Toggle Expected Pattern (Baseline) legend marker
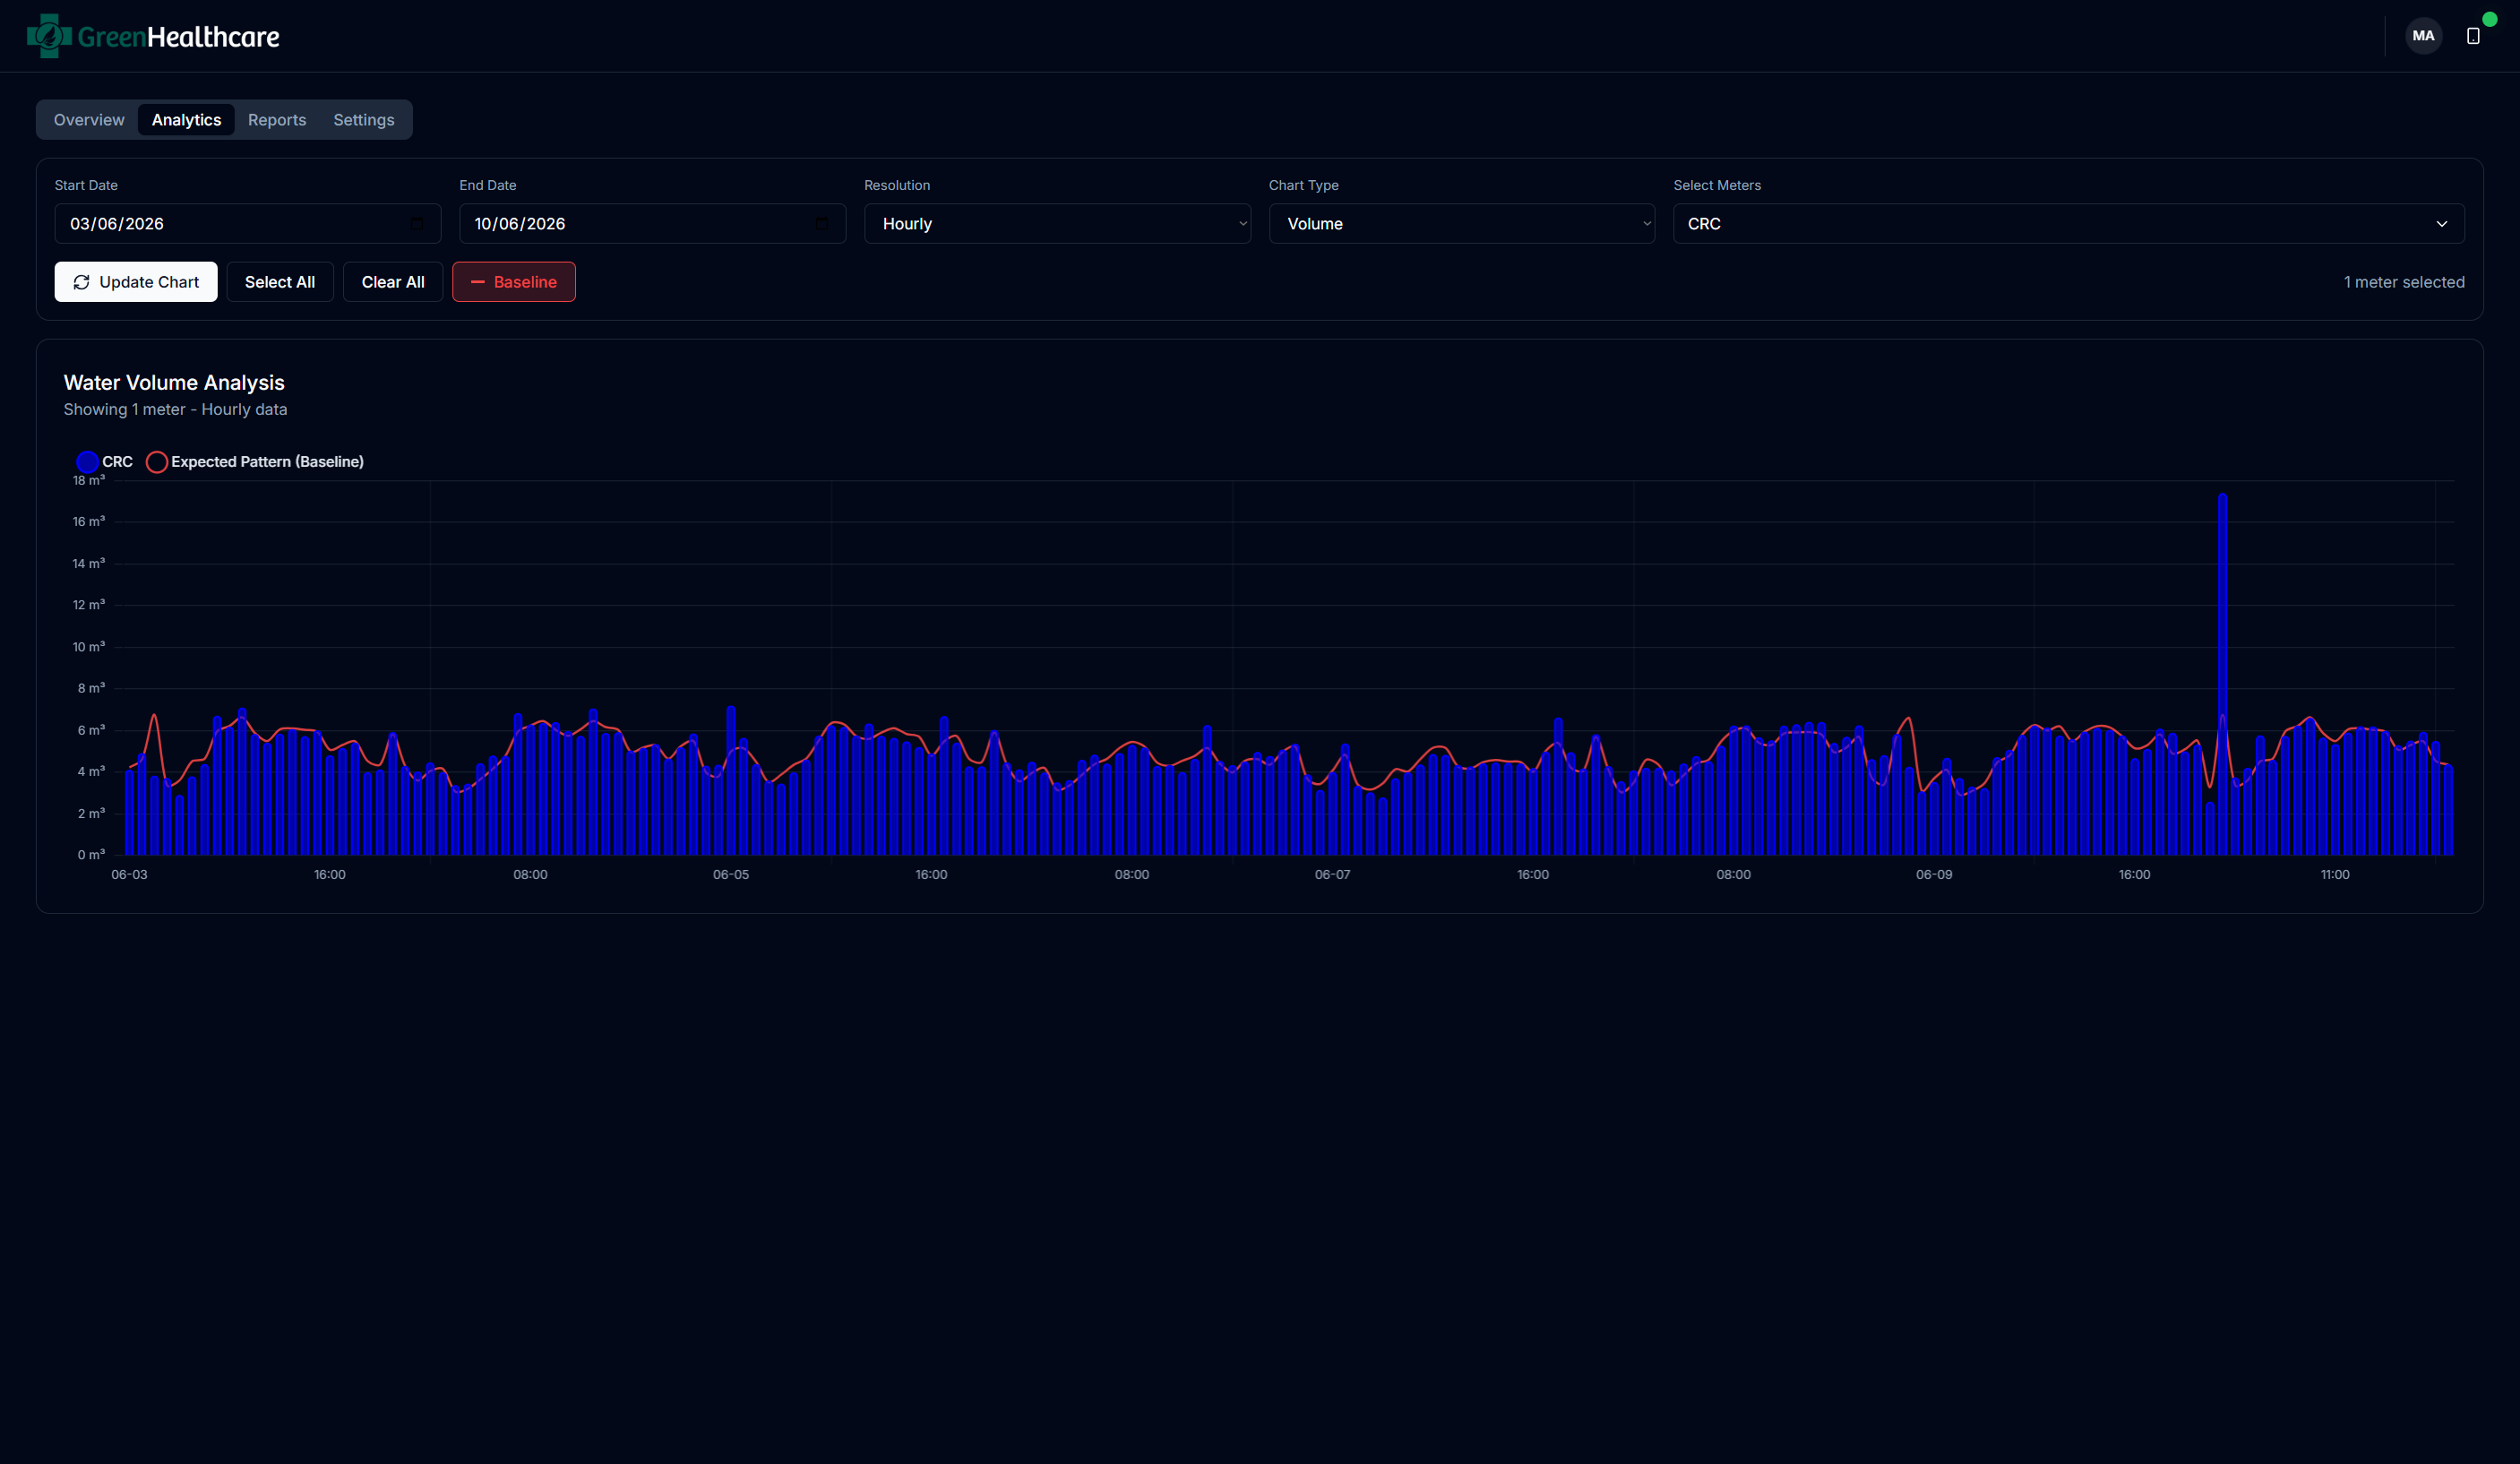Image resolution: width=2520 pixels, height=1464 pixels. coord(156,462)
